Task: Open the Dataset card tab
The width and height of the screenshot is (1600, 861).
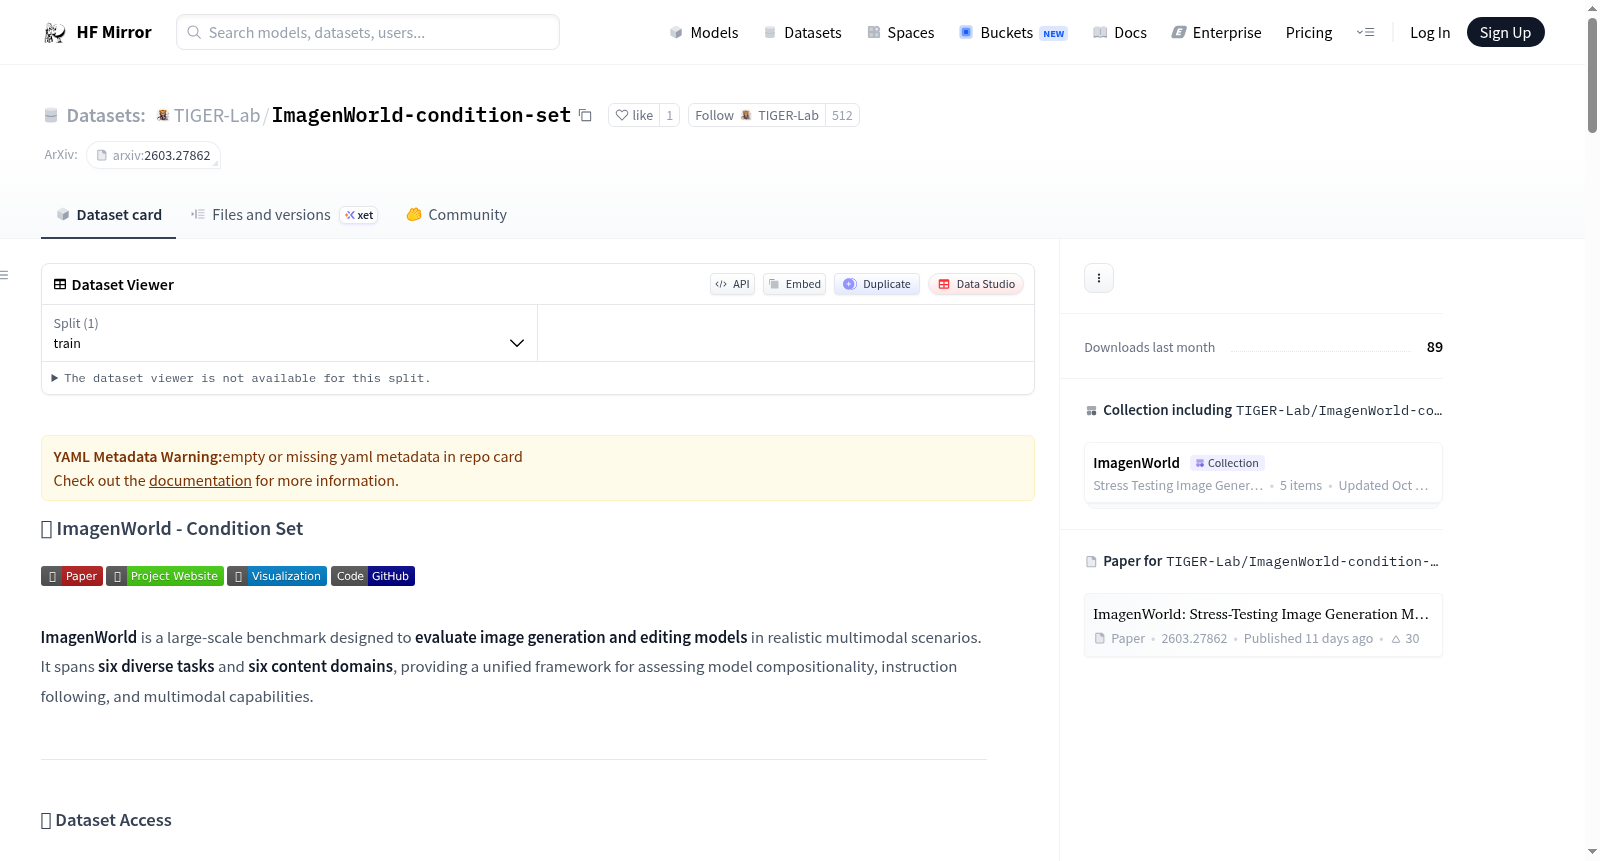Action: pyautogui.click(x=108, y=215)
